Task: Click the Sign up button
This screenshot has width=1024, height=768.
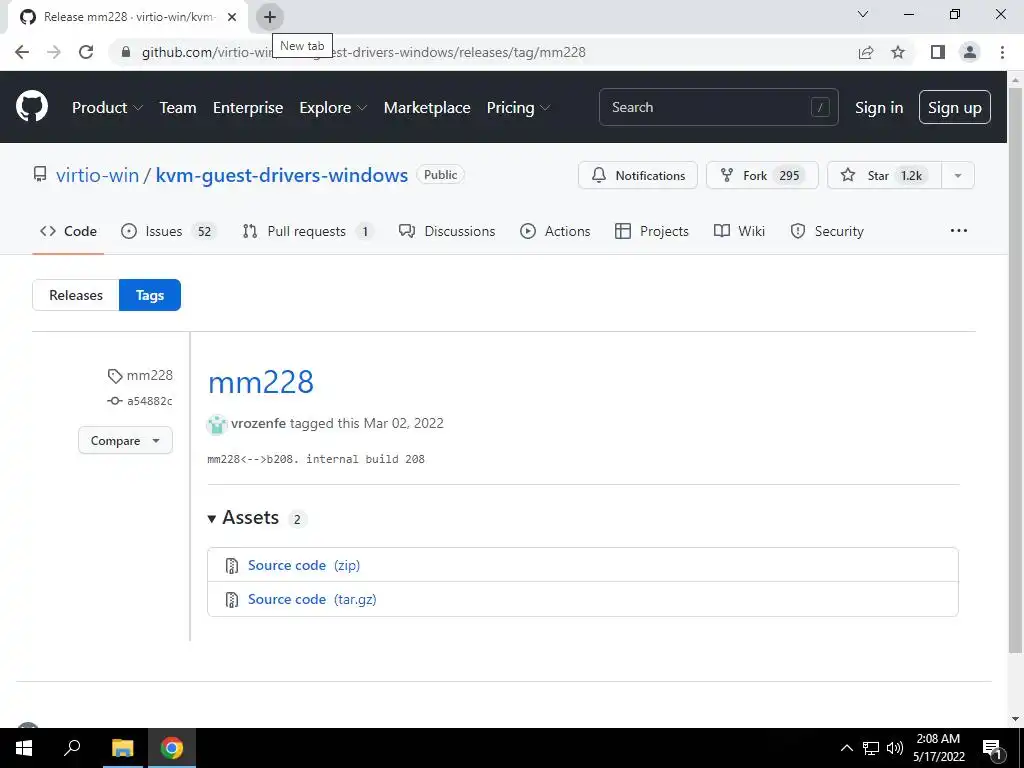Action: (x=955, y=108)
